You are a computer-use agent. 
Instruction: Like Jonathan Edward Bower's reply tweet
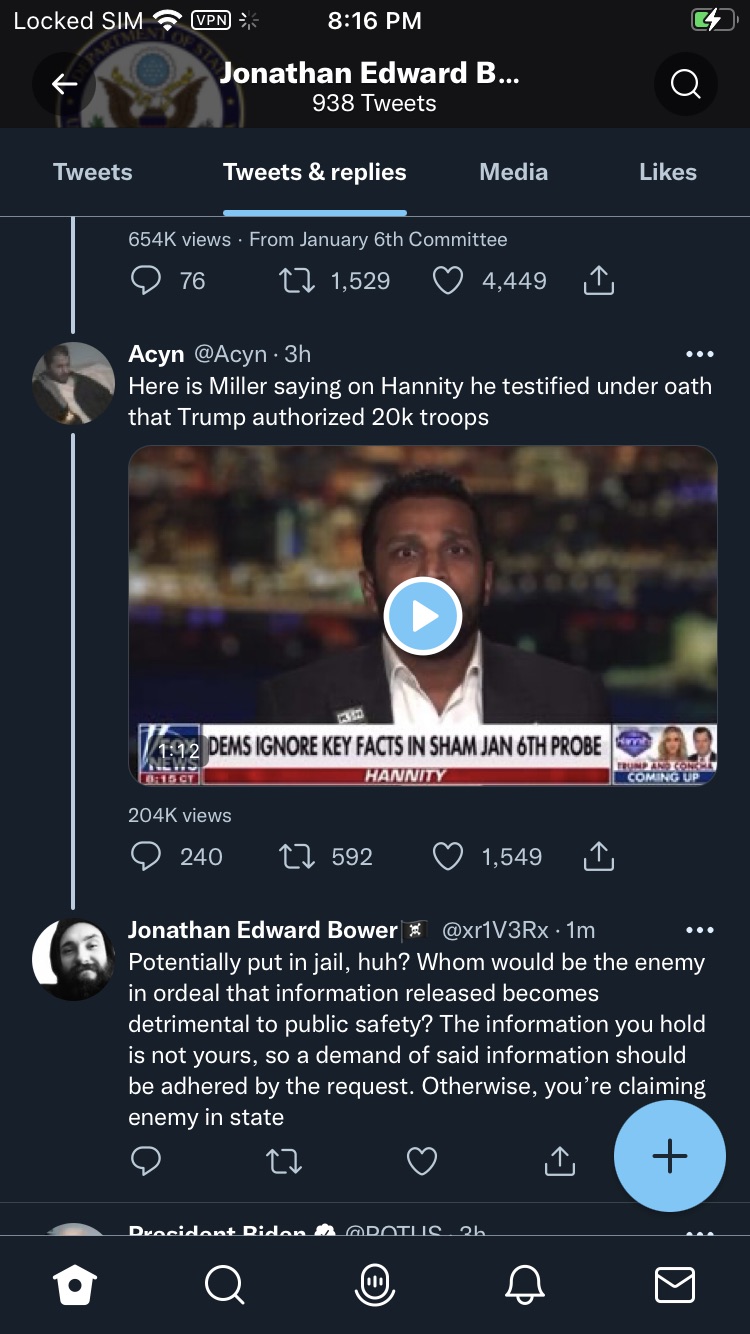click(422, 1160)
